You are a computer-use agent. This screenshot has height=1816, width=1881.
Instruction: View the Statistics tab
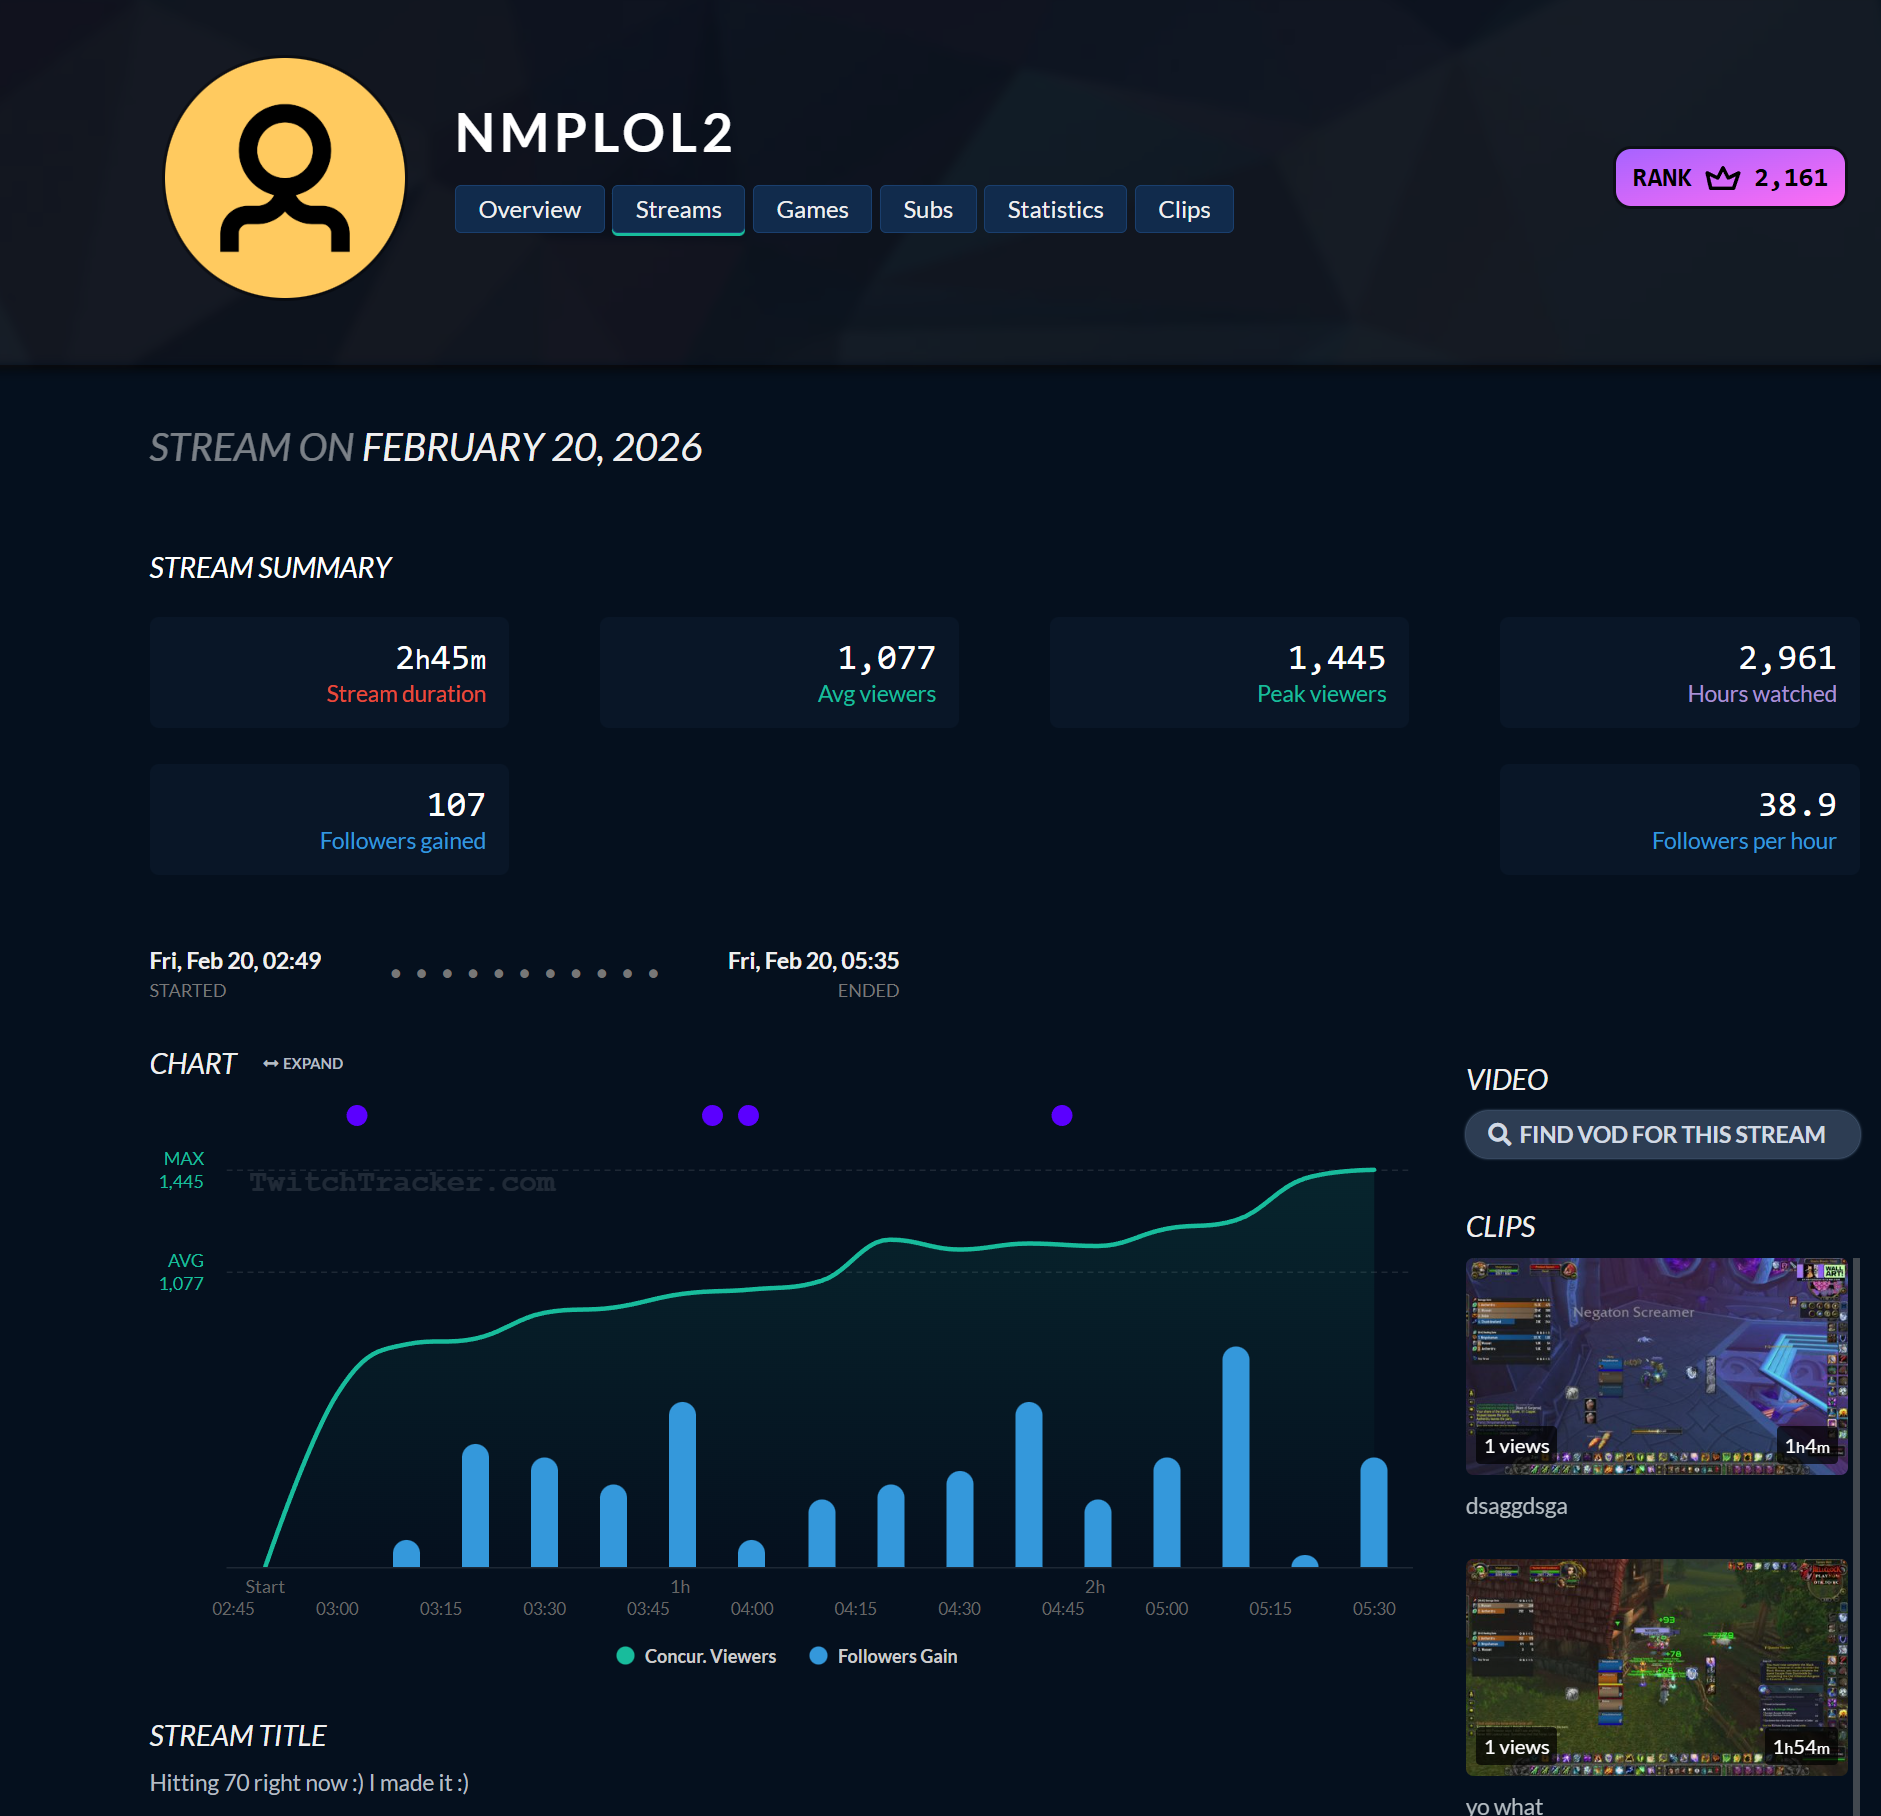(x=1055, y=209)
